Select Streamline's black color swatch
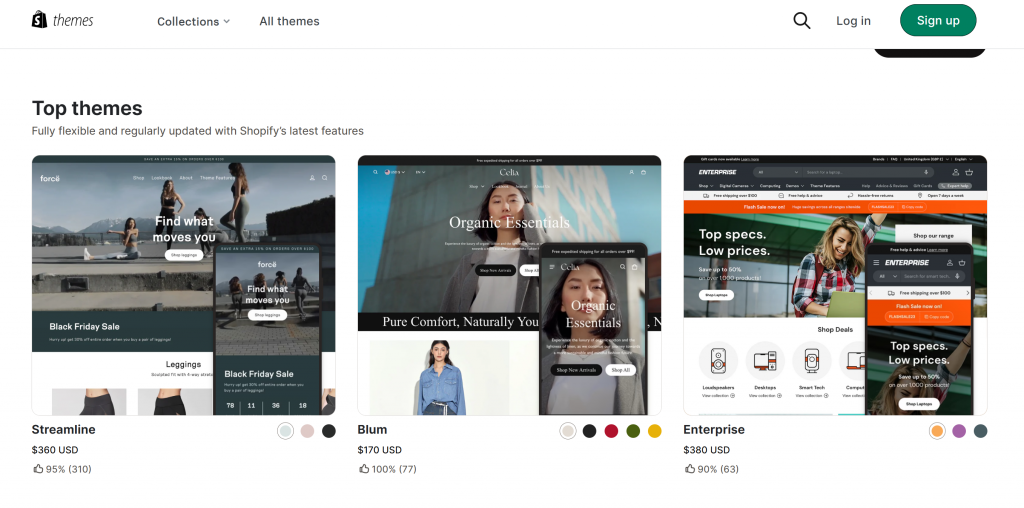Image resolution: width=1024 pixels, height=508 pixels. pyautogui.click(x=328, y=431)
